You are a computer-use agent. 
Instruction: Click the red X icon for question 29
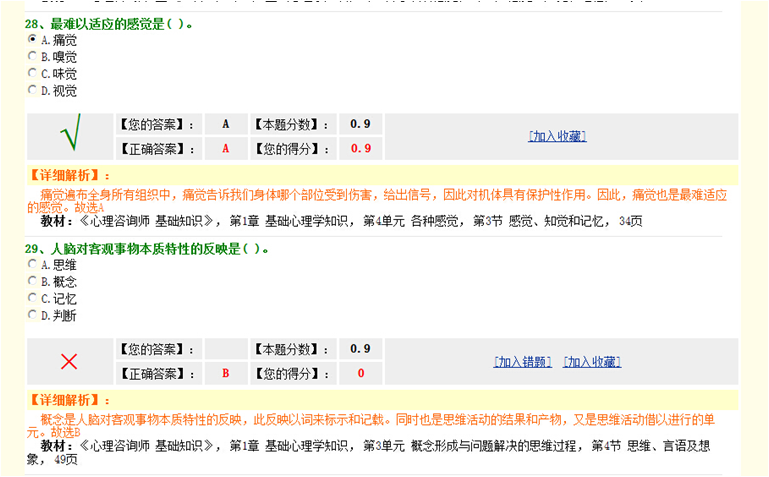tap(69, 361)
